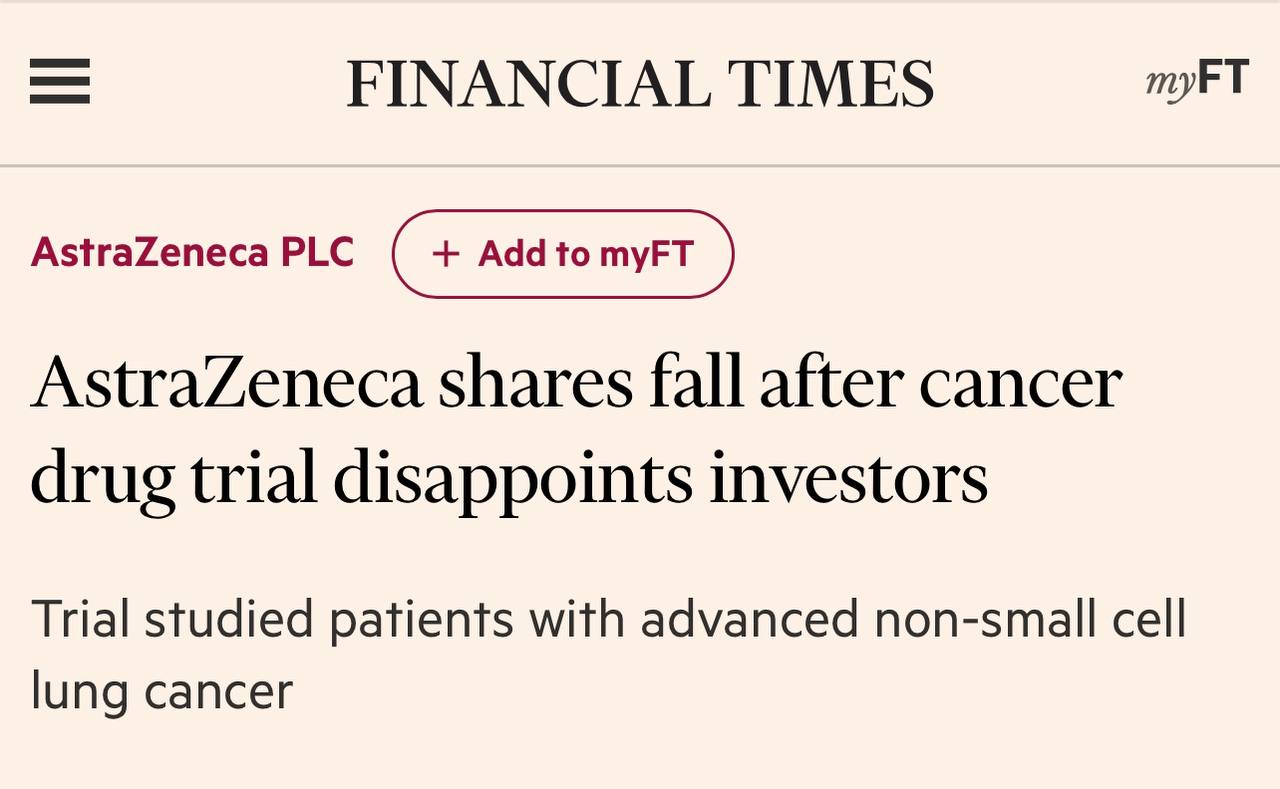Click "lung cancer" text in the subheading
This screenshot has height=789, width=1280.
tap(162, 692)
